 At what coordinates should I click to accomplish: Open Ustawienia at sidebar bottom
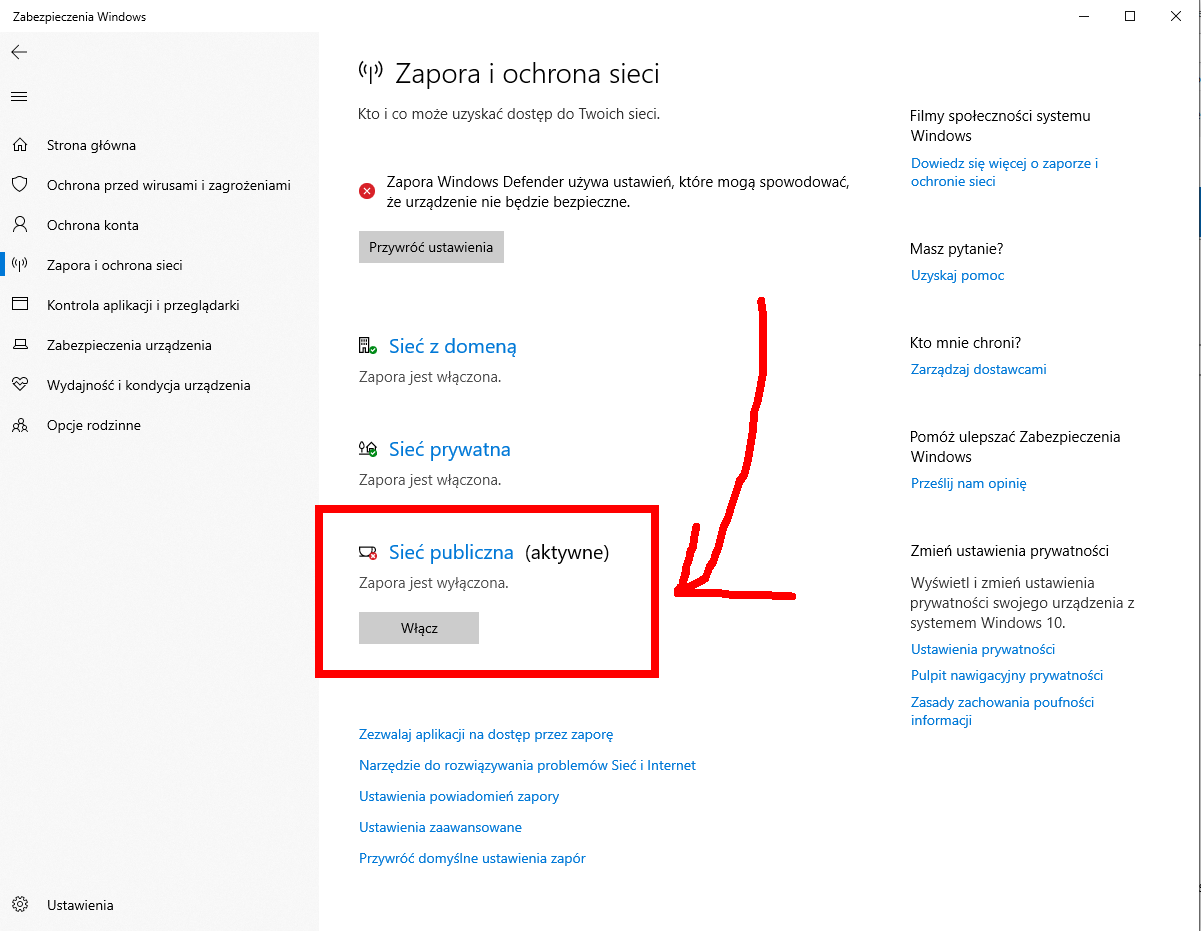point(80,905)
